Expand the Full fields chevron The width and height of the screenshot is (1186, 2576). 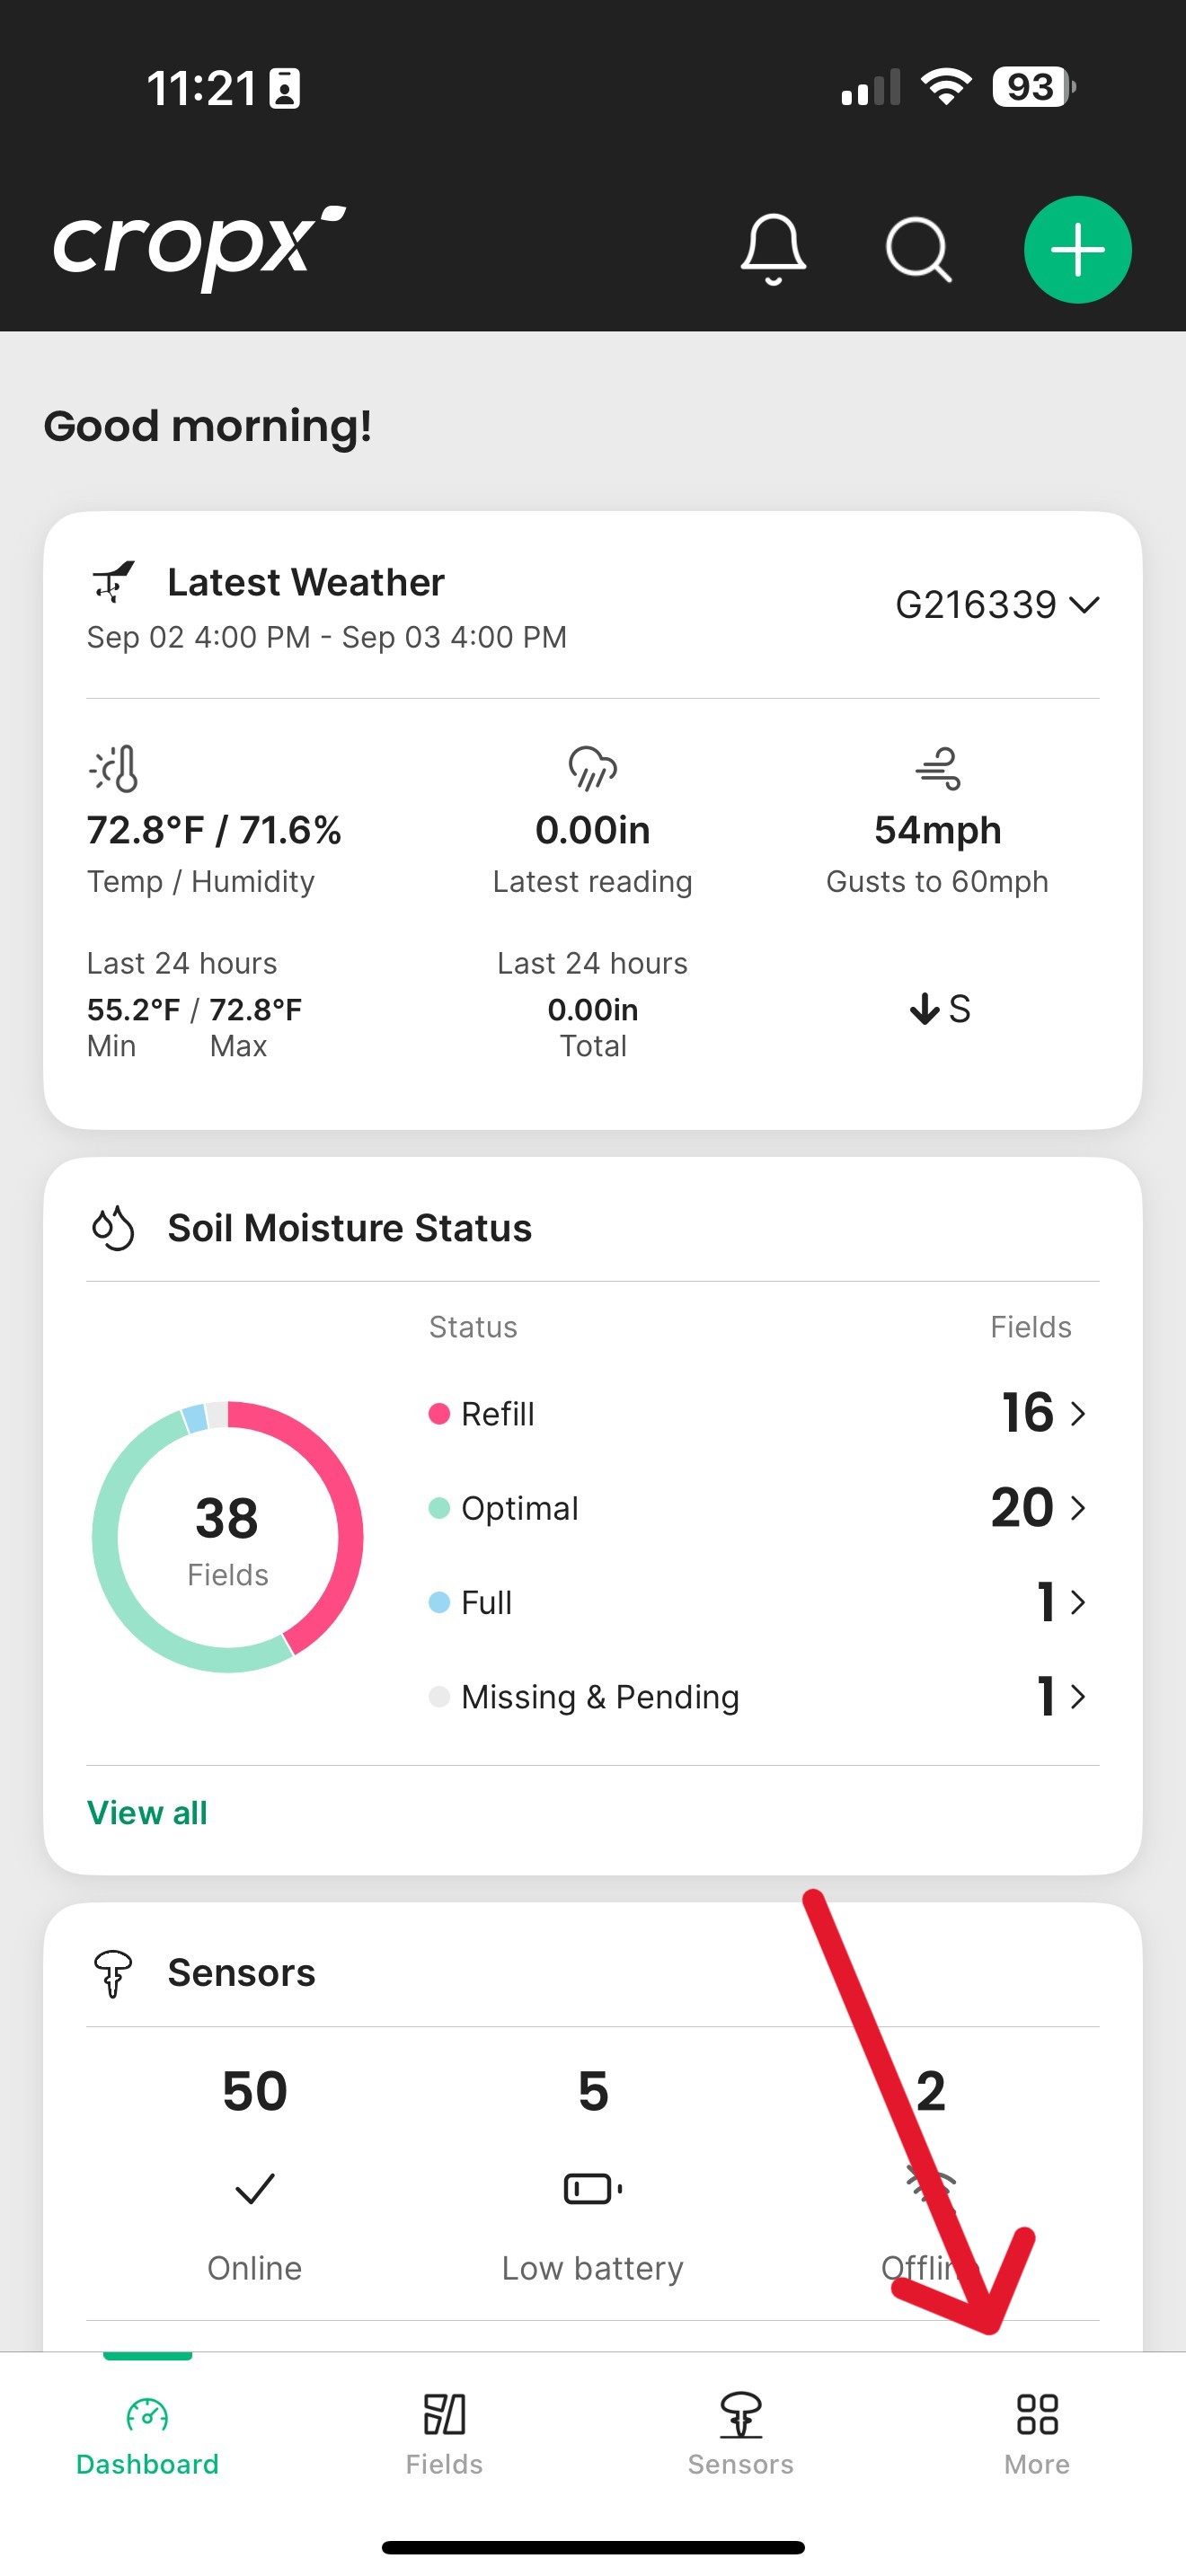tap(1077, 1602)
